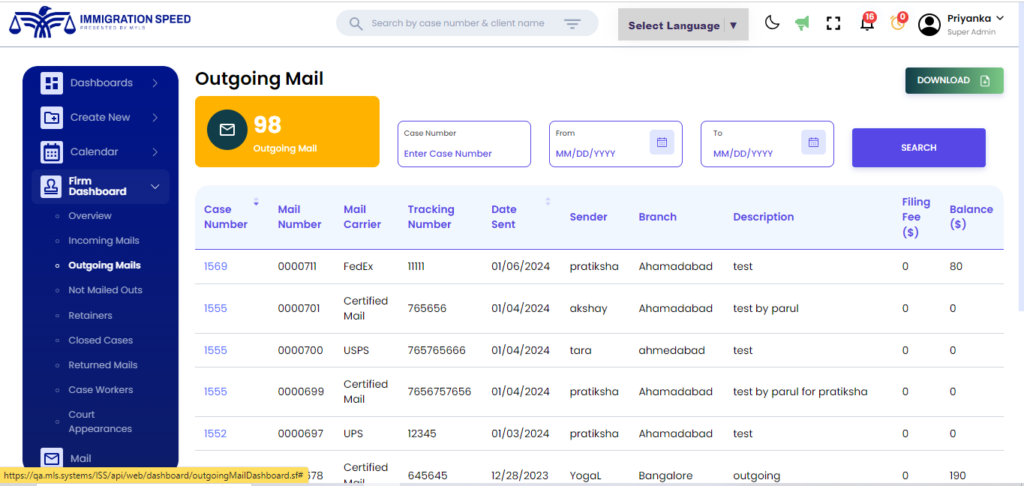Click the Dashboards grid icon

(x=52, y=83)
